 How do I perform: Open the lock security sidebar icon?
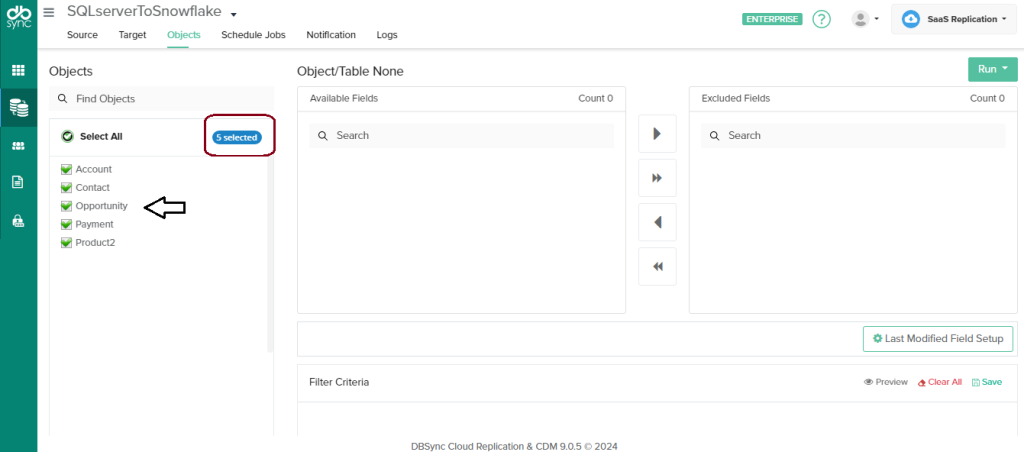tap(18, 221)
